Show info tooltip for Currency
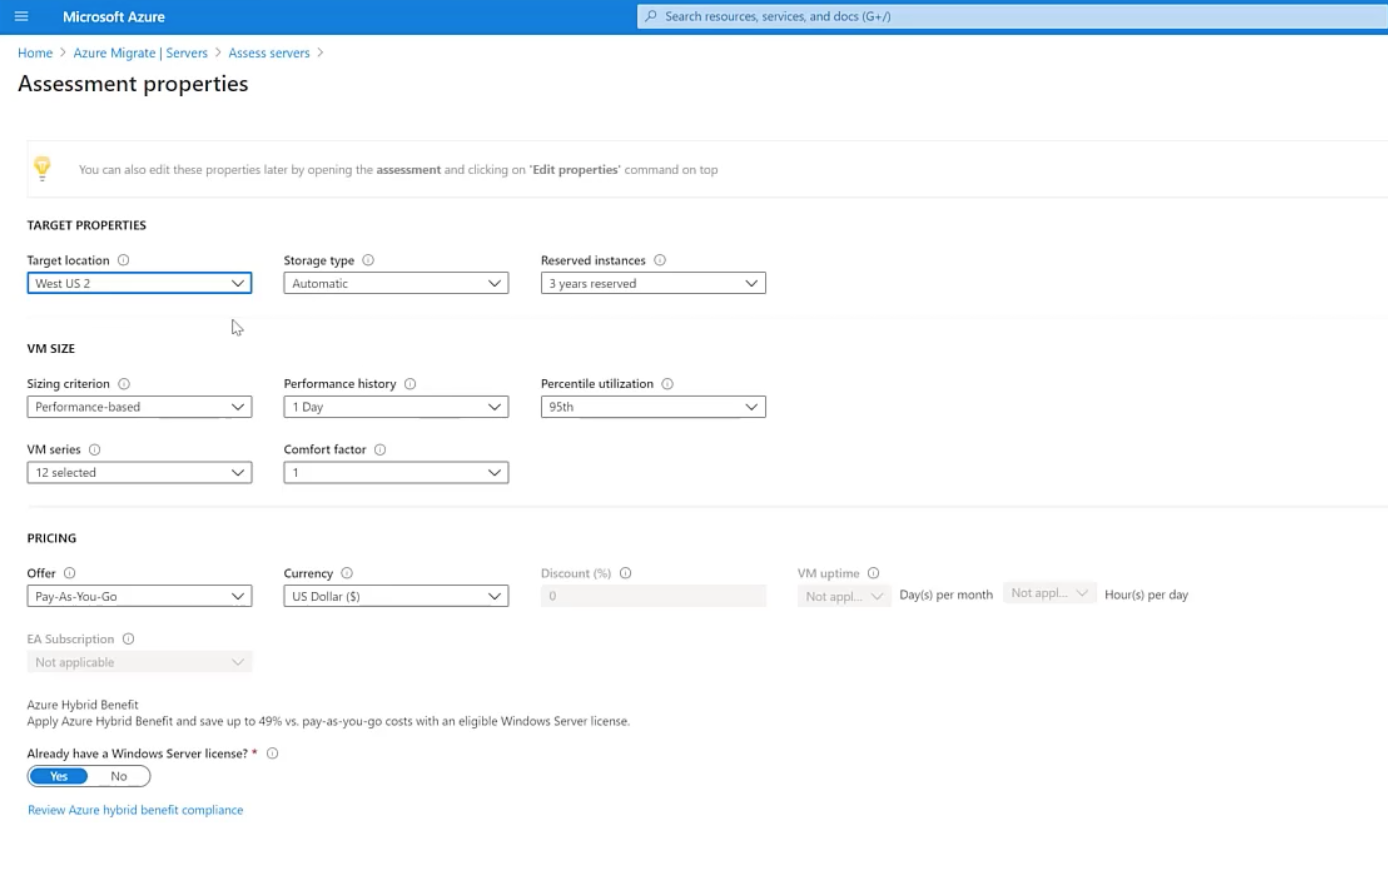The height and width of the screenshot is (882, 1388). [347, 573]
